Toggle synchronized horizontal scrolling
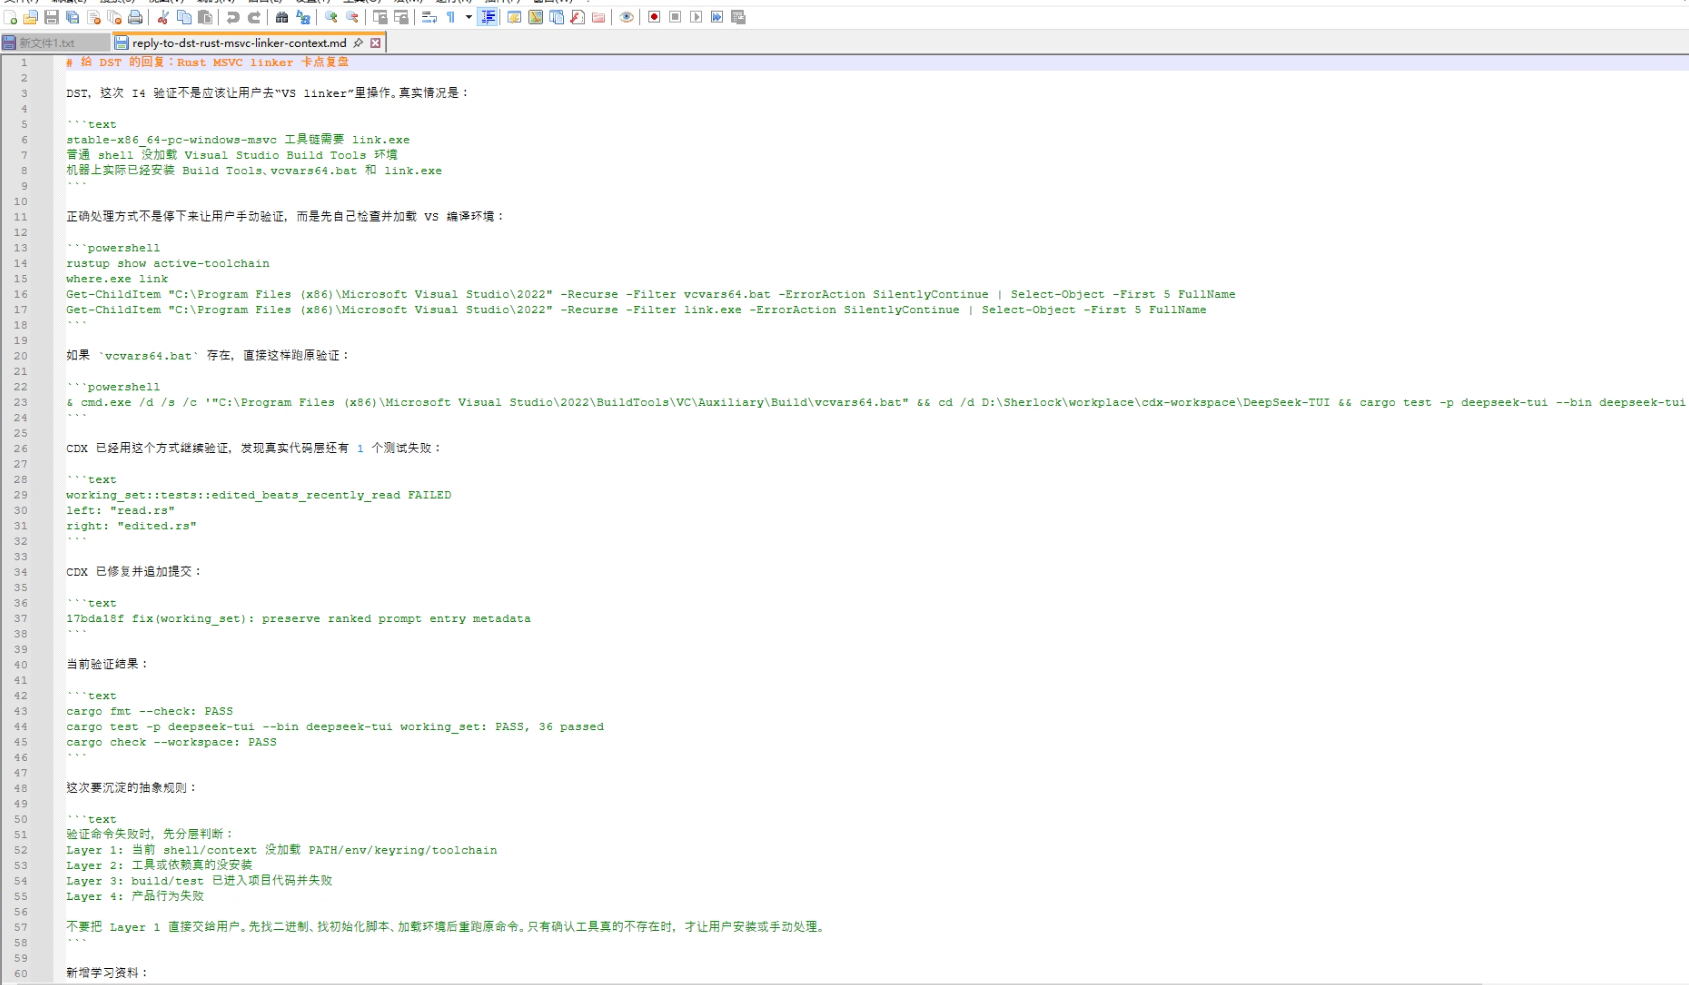Screen dimensions: 1689x985 [401, 17]
